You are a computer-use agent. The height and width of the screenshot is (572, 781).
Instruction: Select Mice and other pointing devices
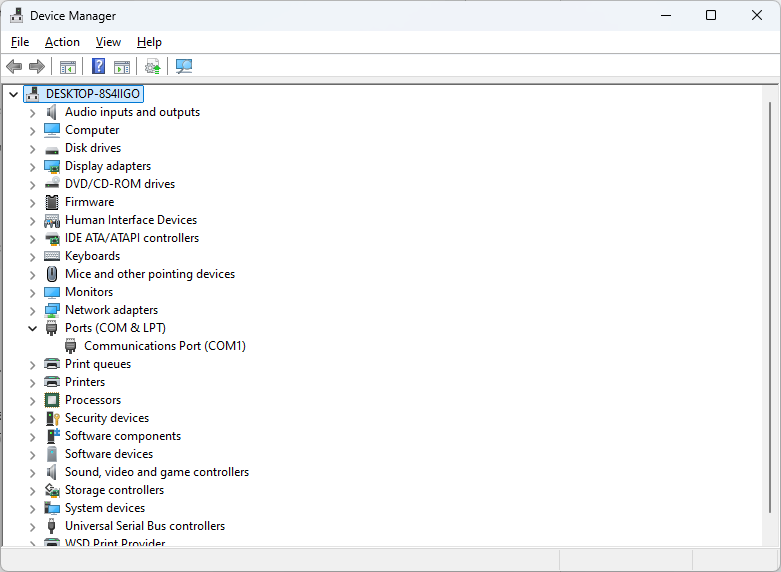(x=150, y=274)
